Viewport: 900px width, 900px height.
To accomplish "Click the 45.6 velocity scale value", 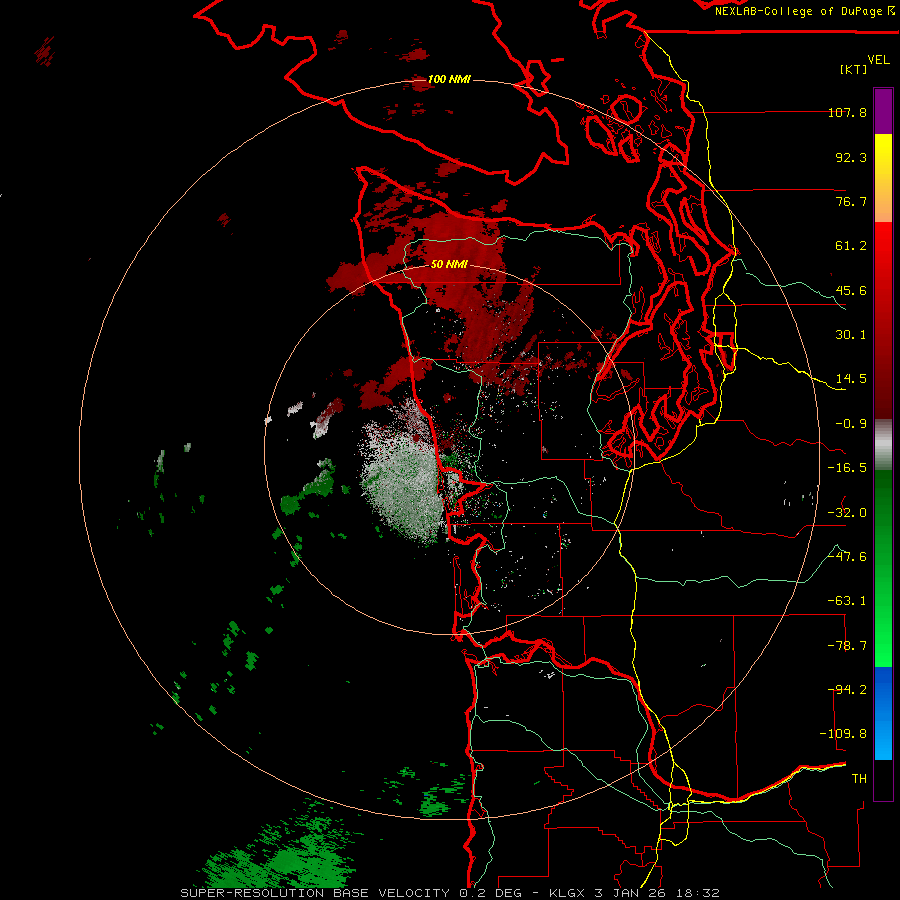I will [851, 290].
